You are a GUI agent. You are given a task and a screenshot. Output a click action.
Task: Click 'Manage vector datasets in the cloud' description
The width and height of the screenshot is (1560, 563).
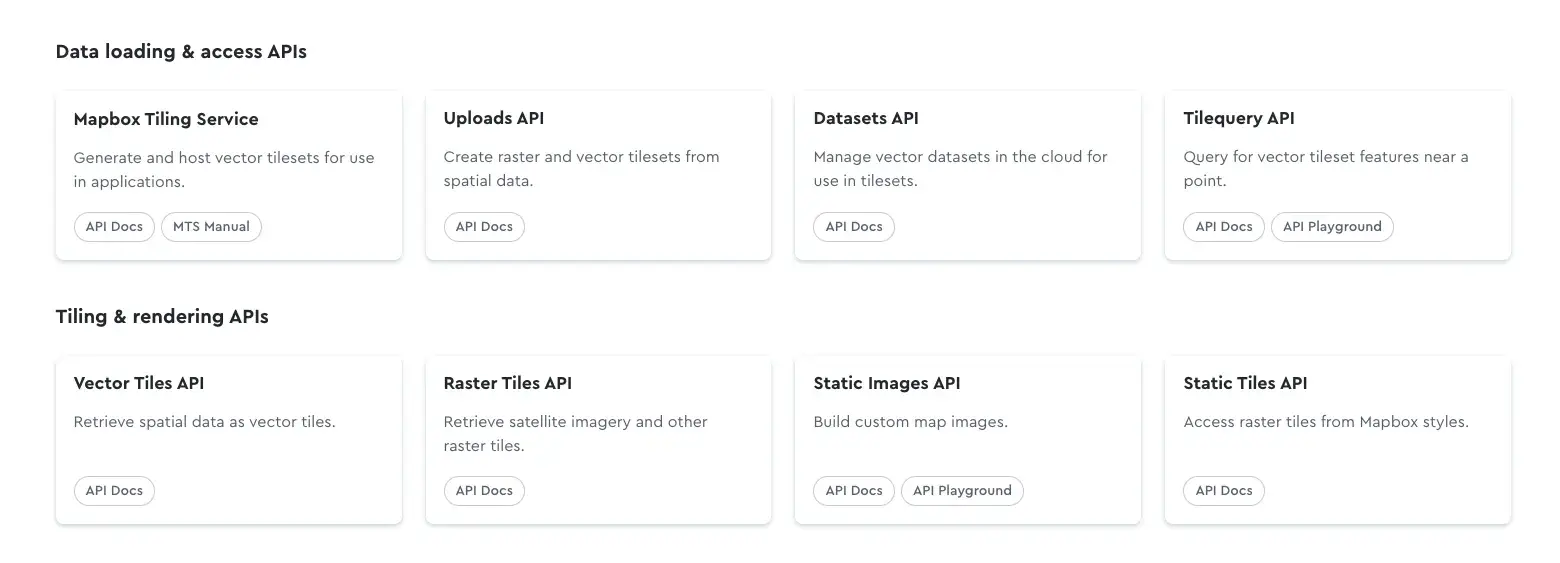tap(961, 169)
